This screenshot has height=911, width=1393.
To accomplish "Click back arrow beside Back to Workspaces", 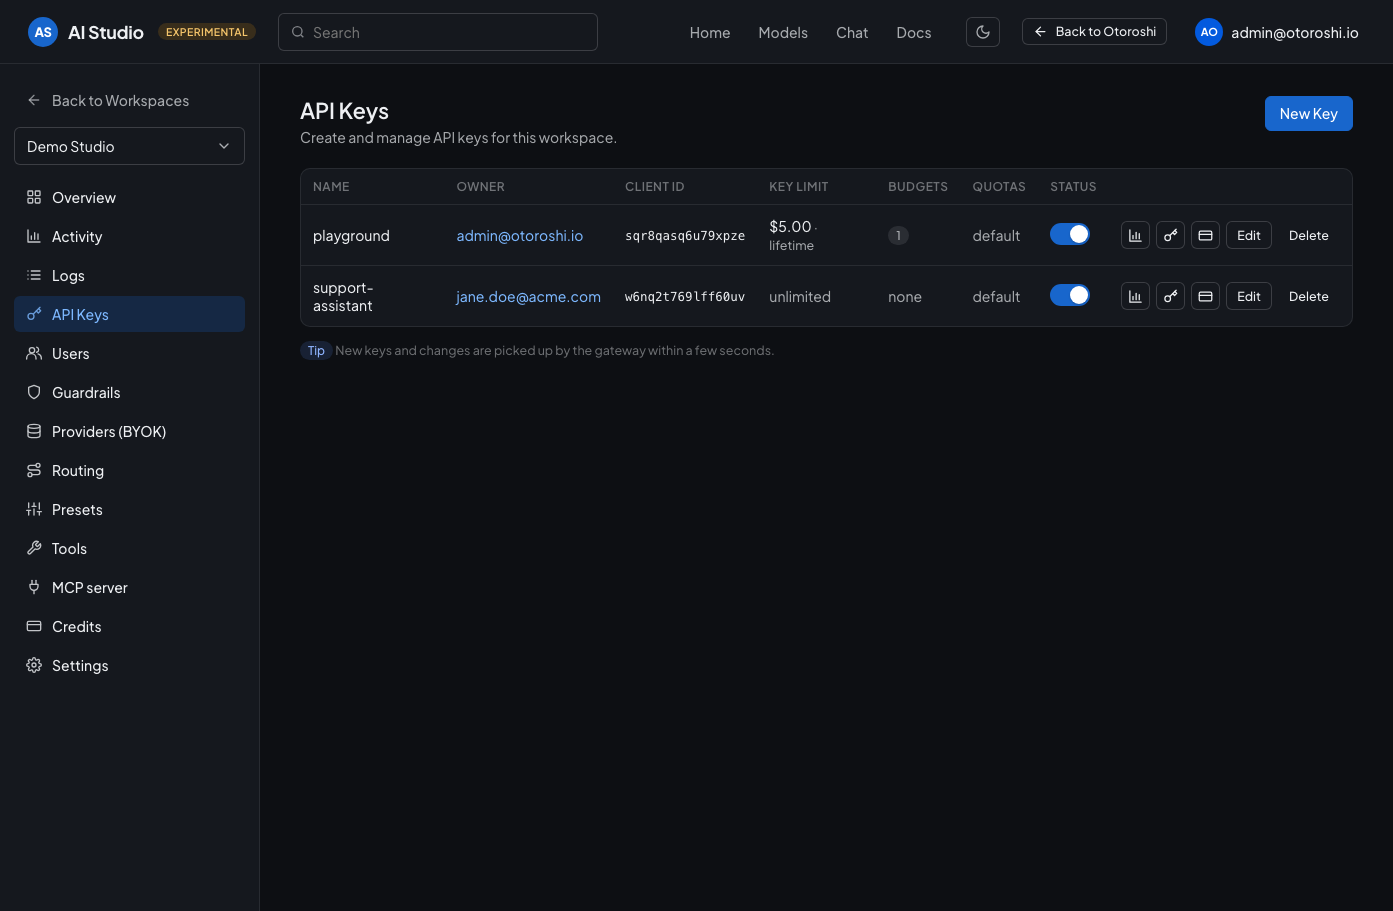I will (34, 100).
